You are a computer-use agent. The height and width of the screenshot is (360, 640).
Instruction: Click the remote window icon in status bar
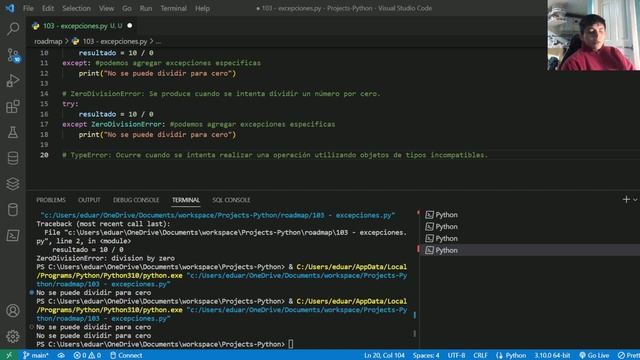(9, 355)
